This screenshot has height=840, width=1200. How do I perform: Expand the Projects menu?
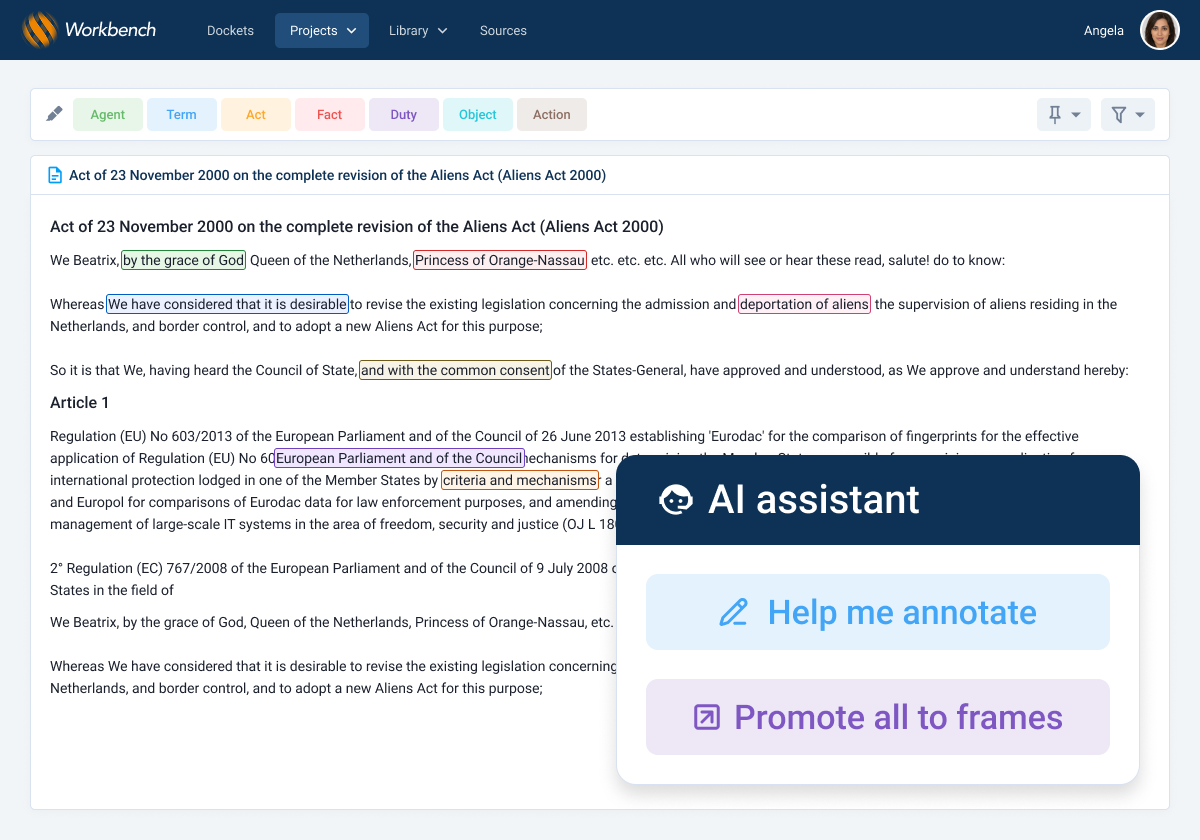(322, 30)
